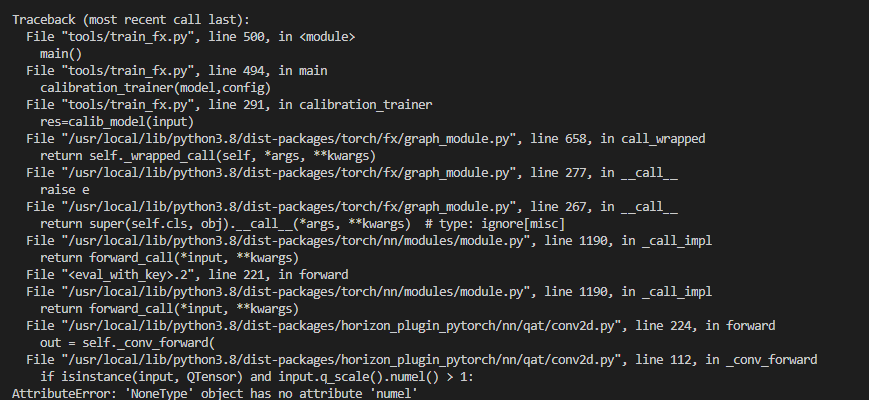
Task: Click the qat/conv2d.py line 112 file path
Action: [x=341, y=360]
